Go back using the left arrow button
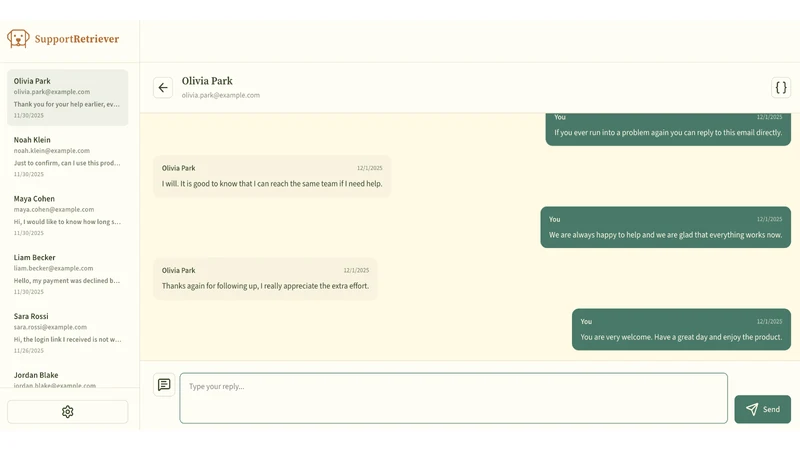Viewport: 800px width, 450px height. click(x=163, y=88)
